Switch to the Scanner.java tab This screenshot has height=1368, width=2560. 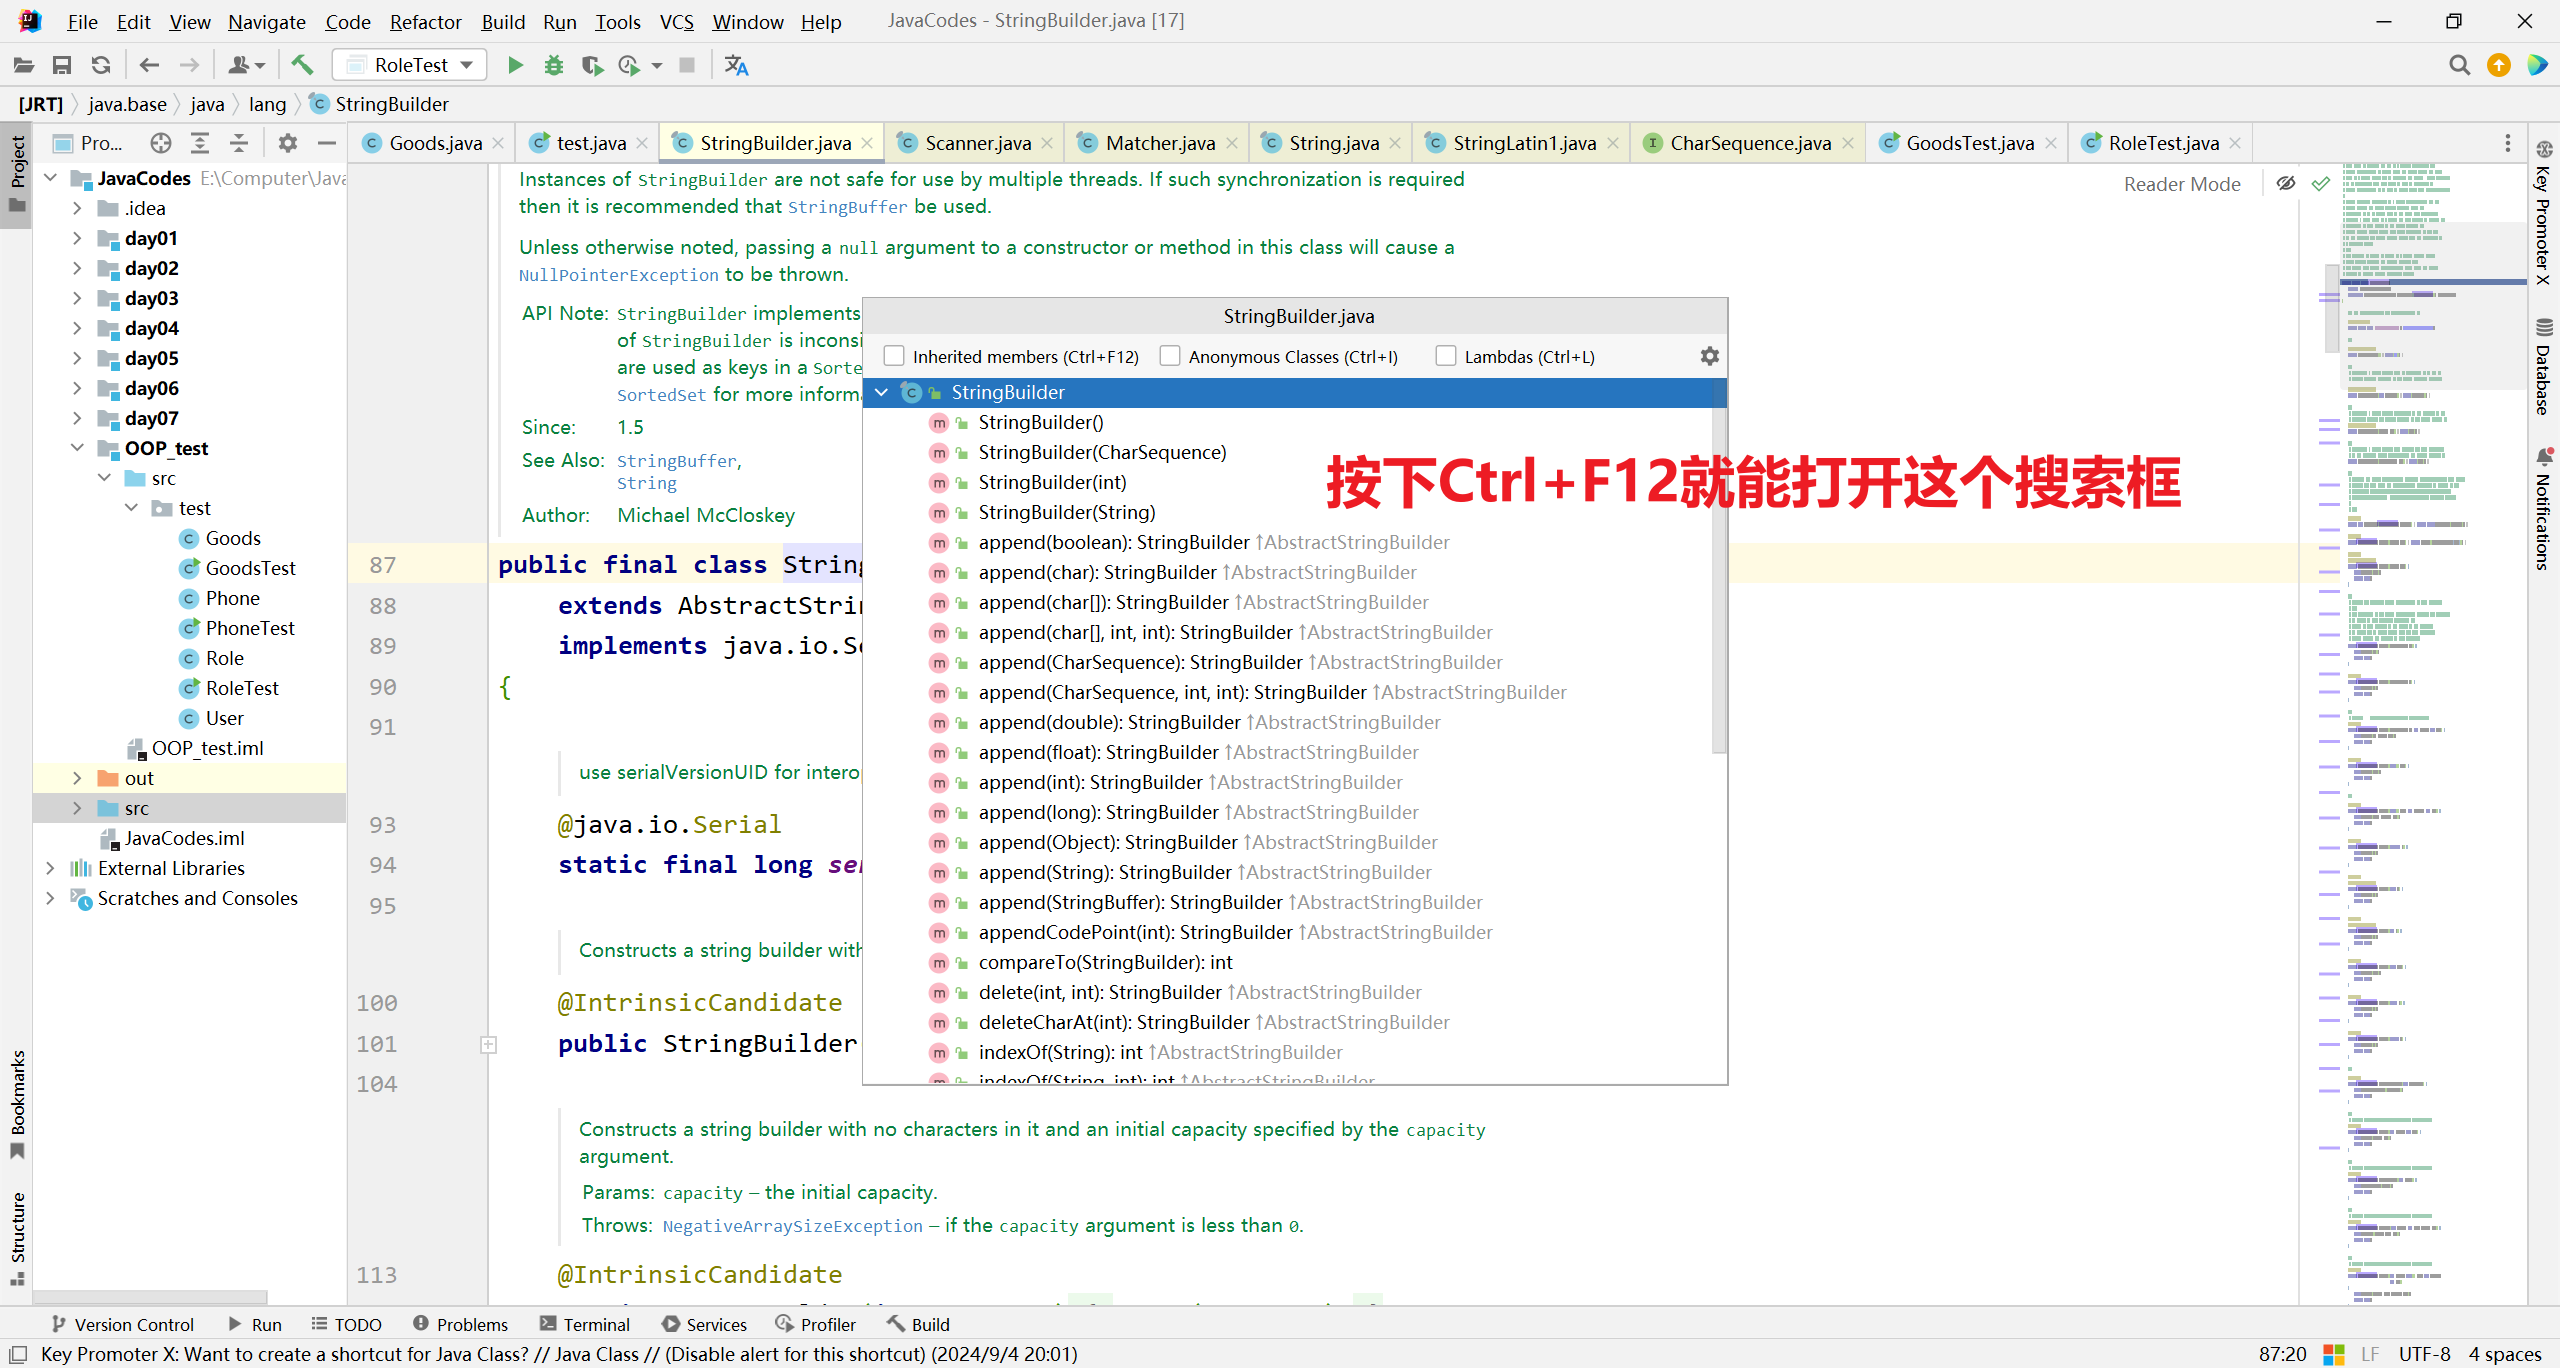[977, 143]
